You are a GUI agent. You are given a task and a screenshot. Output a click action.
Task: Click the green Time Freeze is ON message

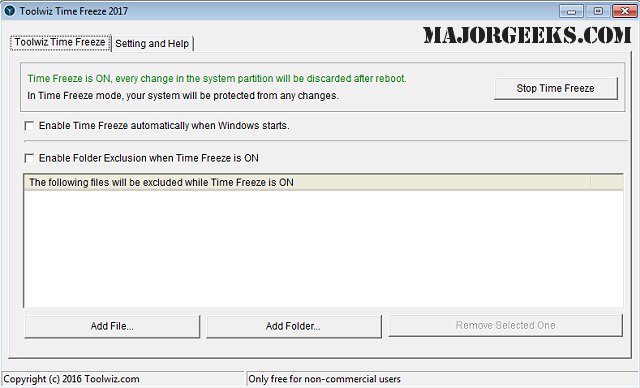click(x=217, y=78)
